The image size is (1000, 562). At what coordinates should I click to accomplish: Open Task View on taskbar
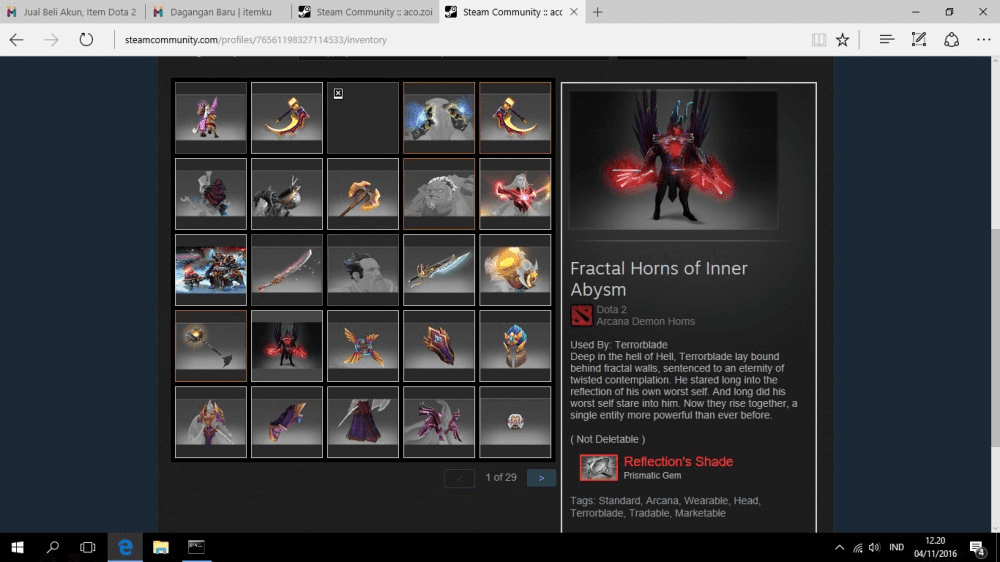tap(87, 547)
